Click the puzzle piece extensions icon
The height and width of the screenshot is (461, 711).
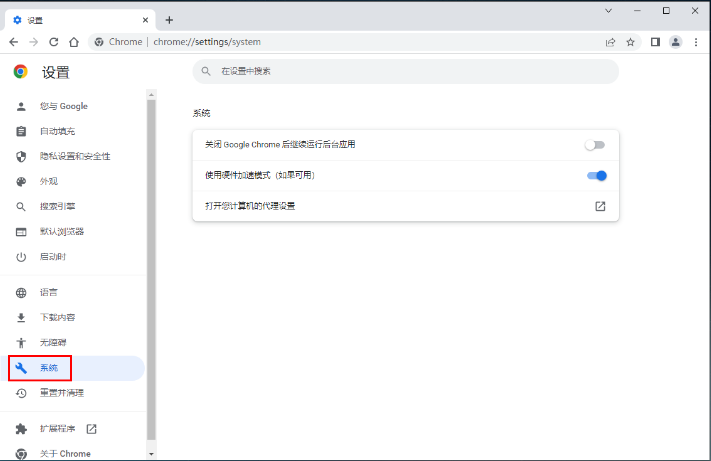(21, 429)
